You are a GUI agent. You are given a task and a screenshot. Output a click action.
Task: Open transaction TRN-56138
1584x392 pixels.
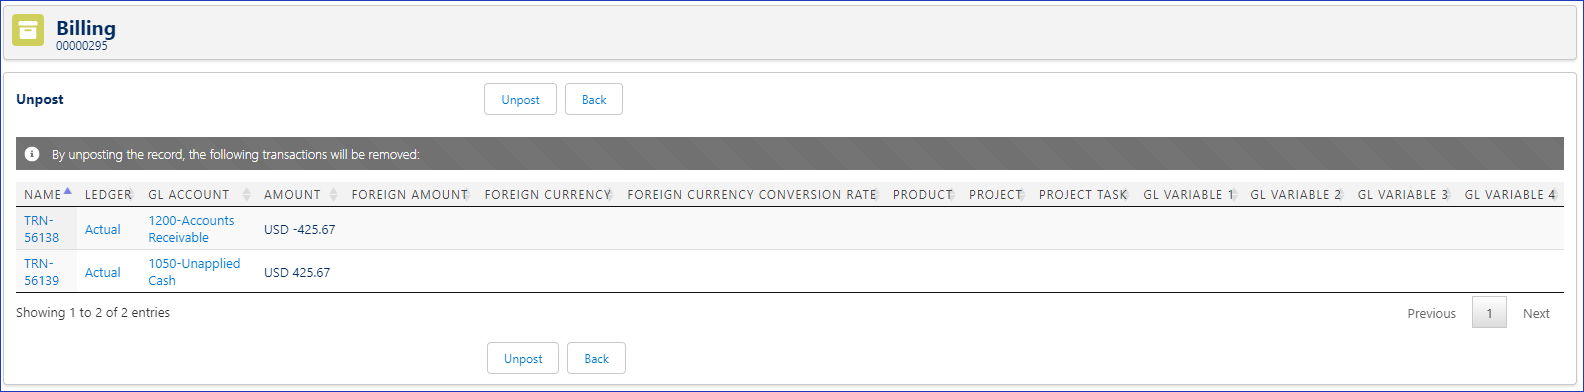42,229
